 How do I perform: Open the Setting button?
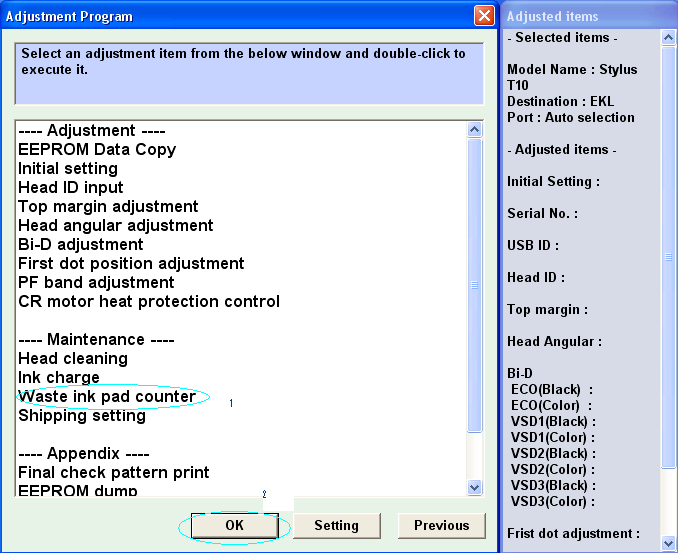(x=336, y=525)
